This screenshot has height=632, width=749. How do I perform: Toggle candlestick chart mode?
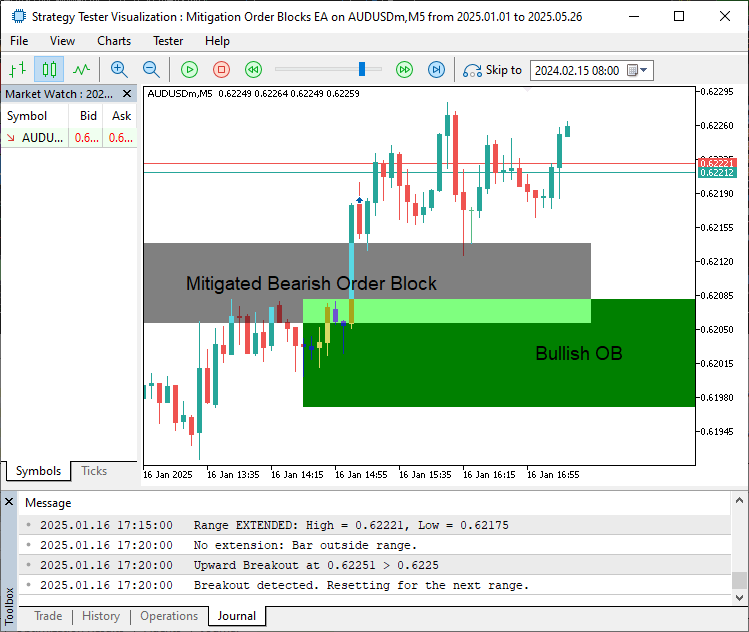click(49, 70)
